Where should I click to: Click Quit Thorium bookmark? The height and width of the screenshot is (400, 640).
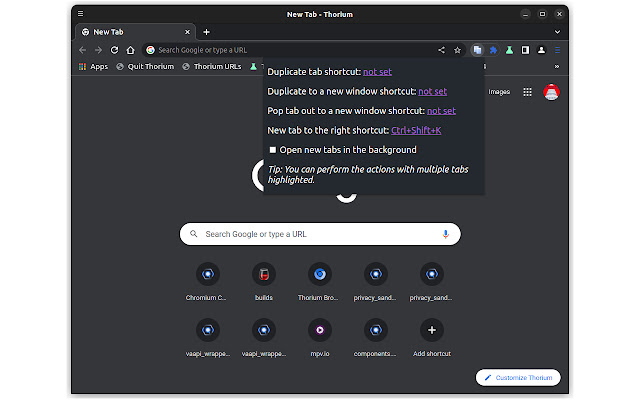click(145, 66)
